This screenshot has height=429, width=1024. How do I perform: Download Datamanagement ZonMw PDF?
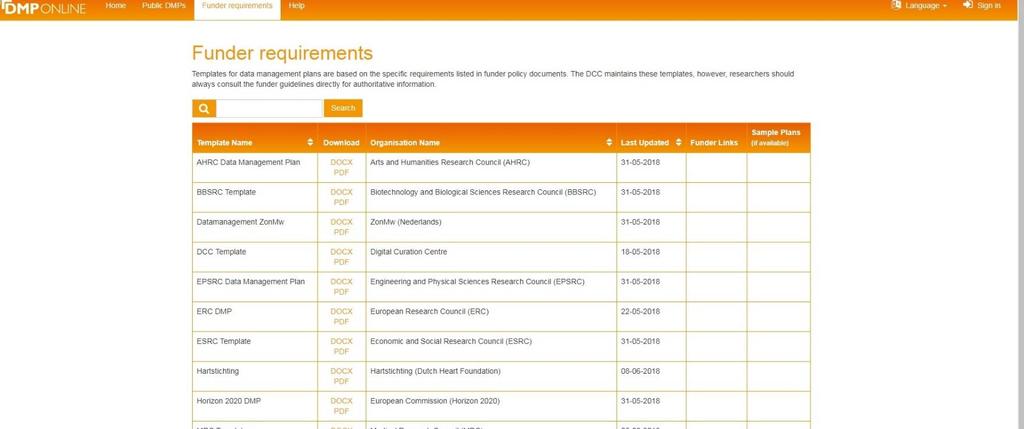click(x=341, y=233)
